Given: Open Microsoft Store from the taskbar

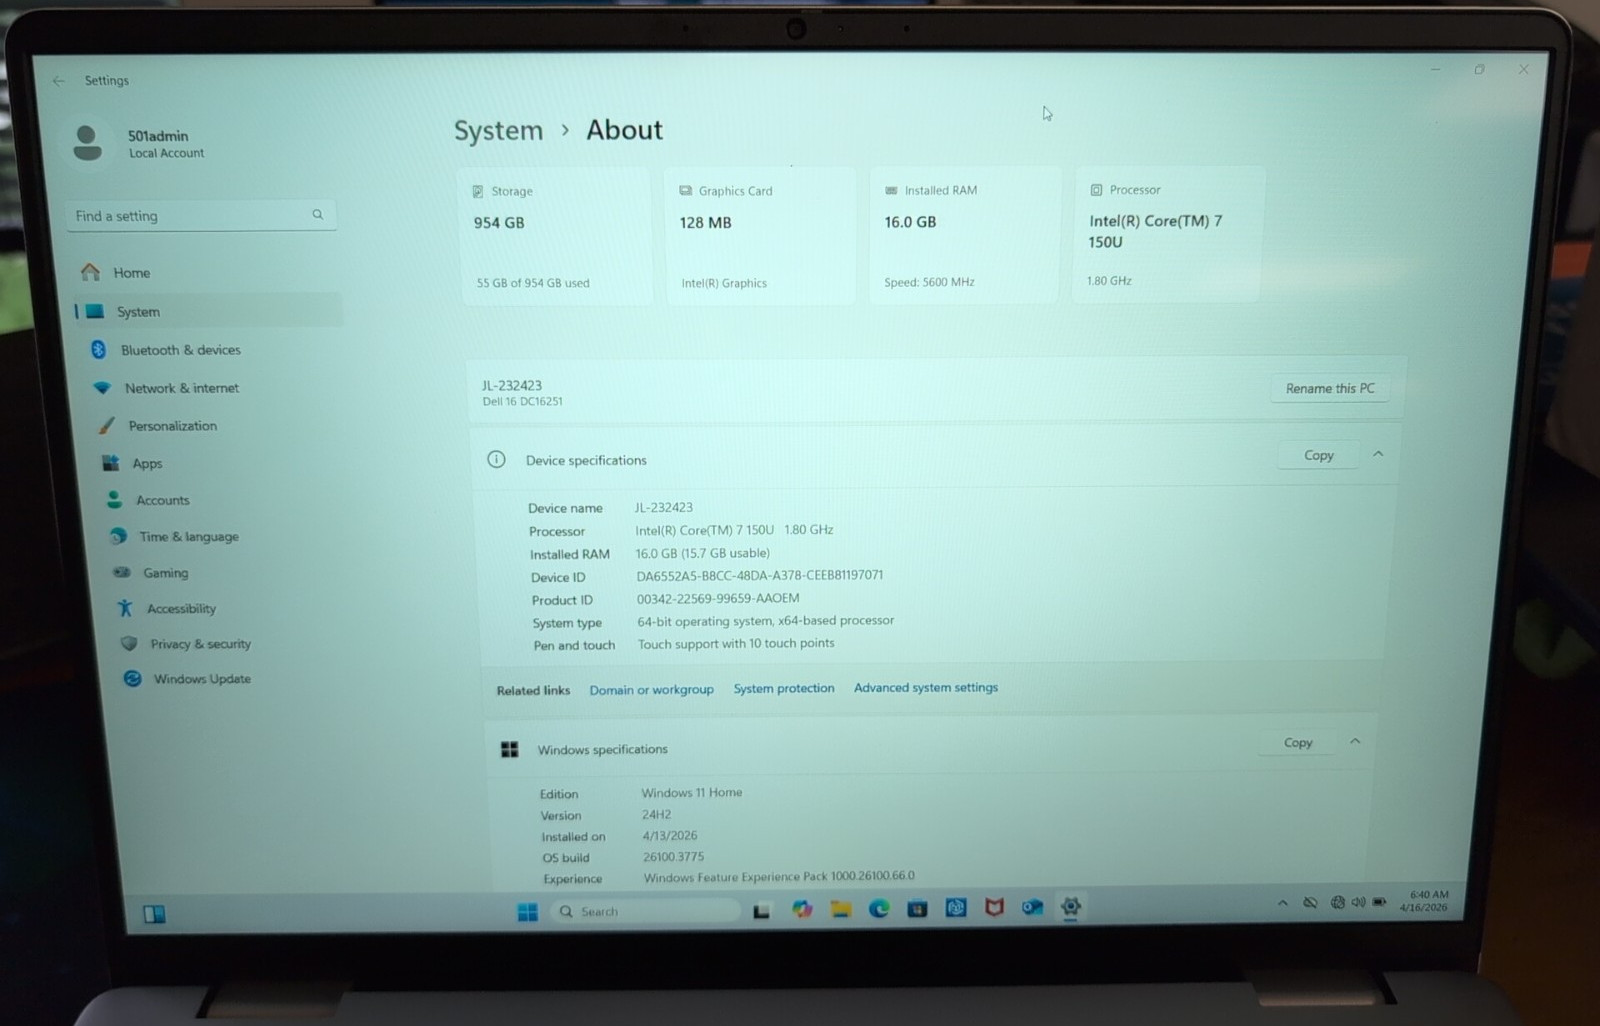Looking at the screenshot, I should pyautogui.click(x=917, y=908).
